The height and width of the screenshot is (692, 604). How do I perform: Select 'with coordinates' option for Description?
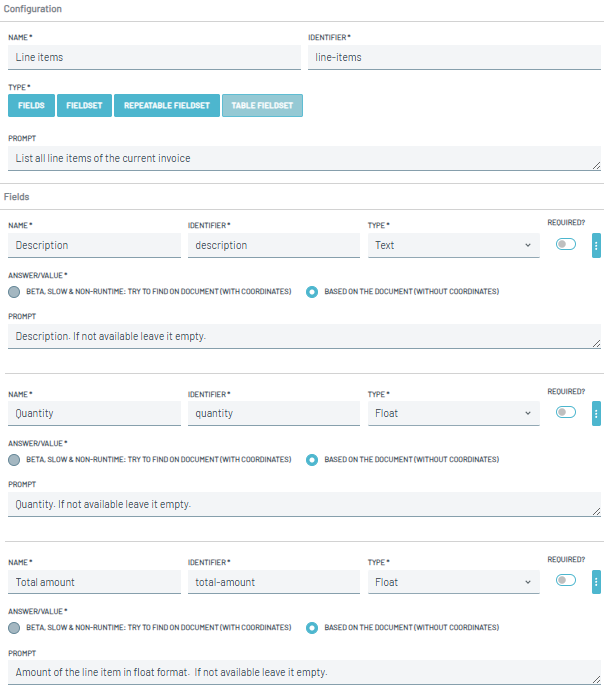tap(14, 292)
